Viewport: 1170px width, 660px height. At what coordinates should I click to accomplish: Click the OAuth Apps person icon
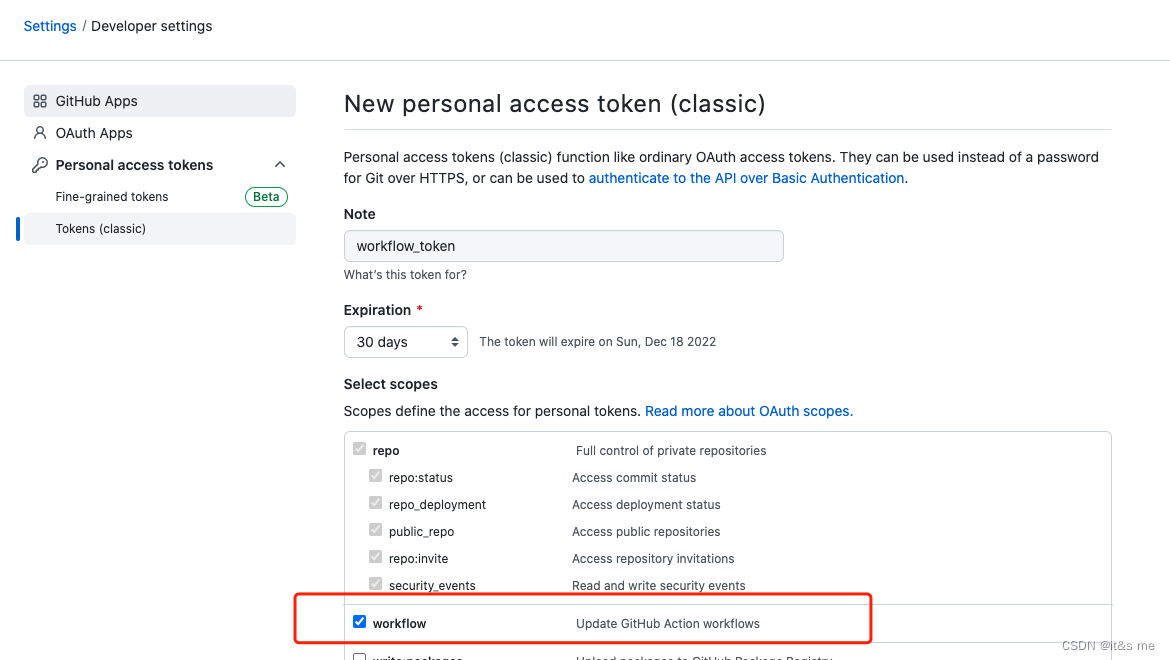pyautogui.click(x=40, y=133)
